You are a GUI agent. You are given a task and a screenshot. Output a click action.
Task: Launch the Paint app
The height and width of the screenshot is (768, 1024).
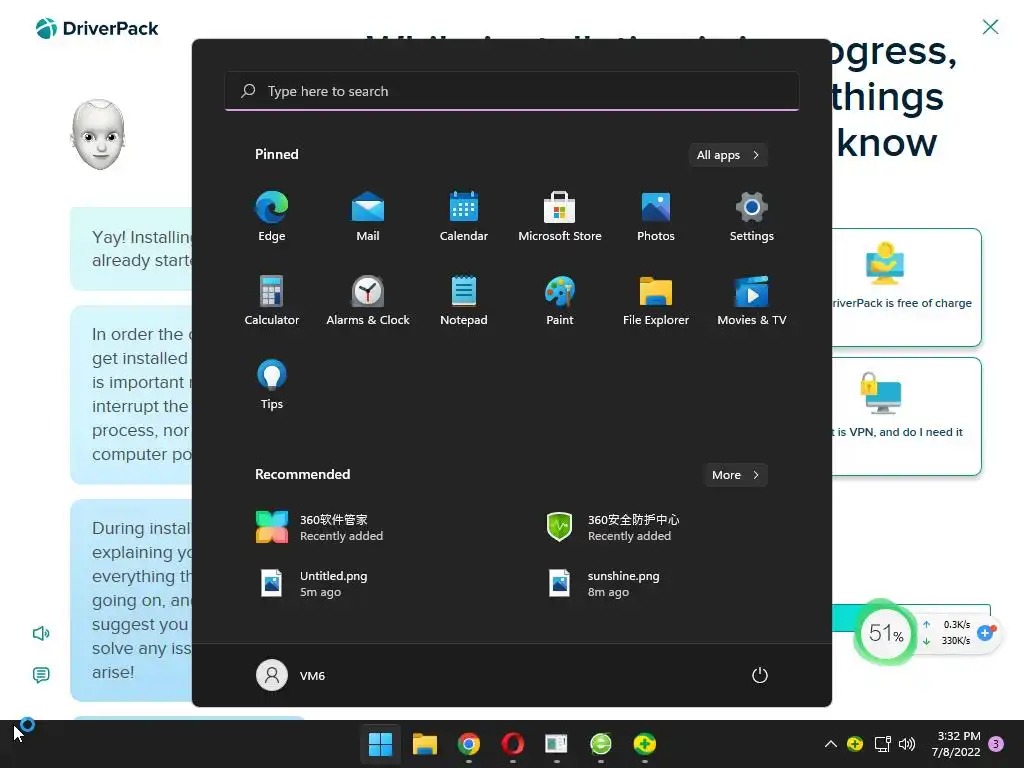(560, 300)
